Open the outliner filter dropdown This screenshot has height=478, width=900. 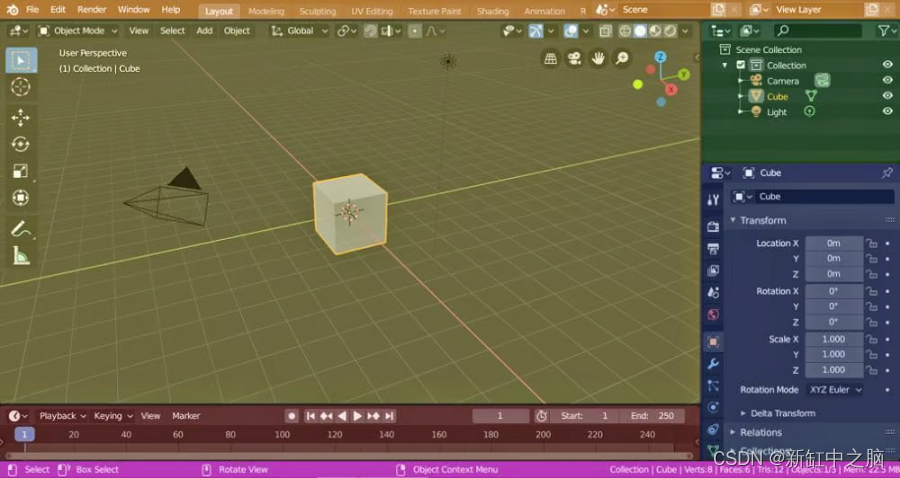886,31
